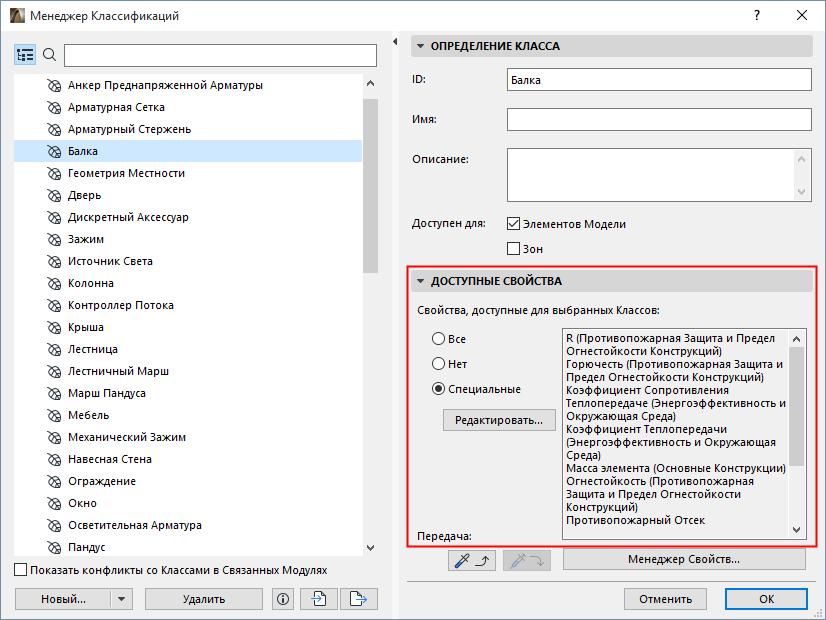Toggle the tree view icon above list
The height and width of the screenshot is (620, 826).
[x=25, y=55]
